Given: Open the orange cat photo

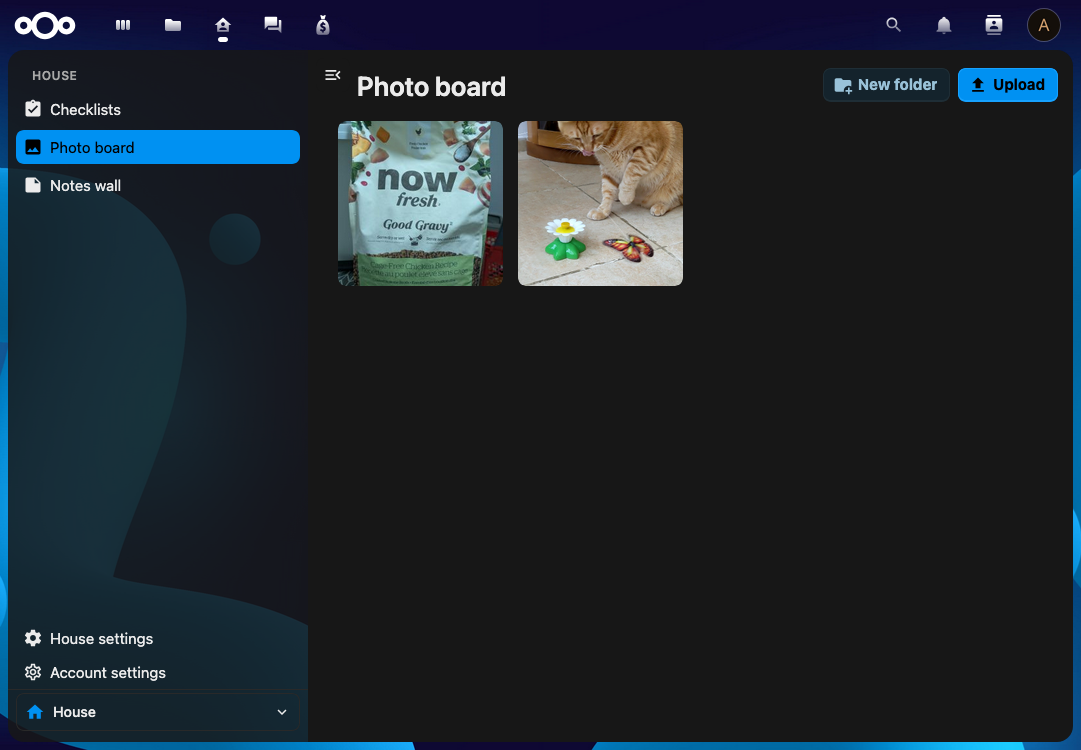Looking at the screenshot, I should tap(600, 203).
